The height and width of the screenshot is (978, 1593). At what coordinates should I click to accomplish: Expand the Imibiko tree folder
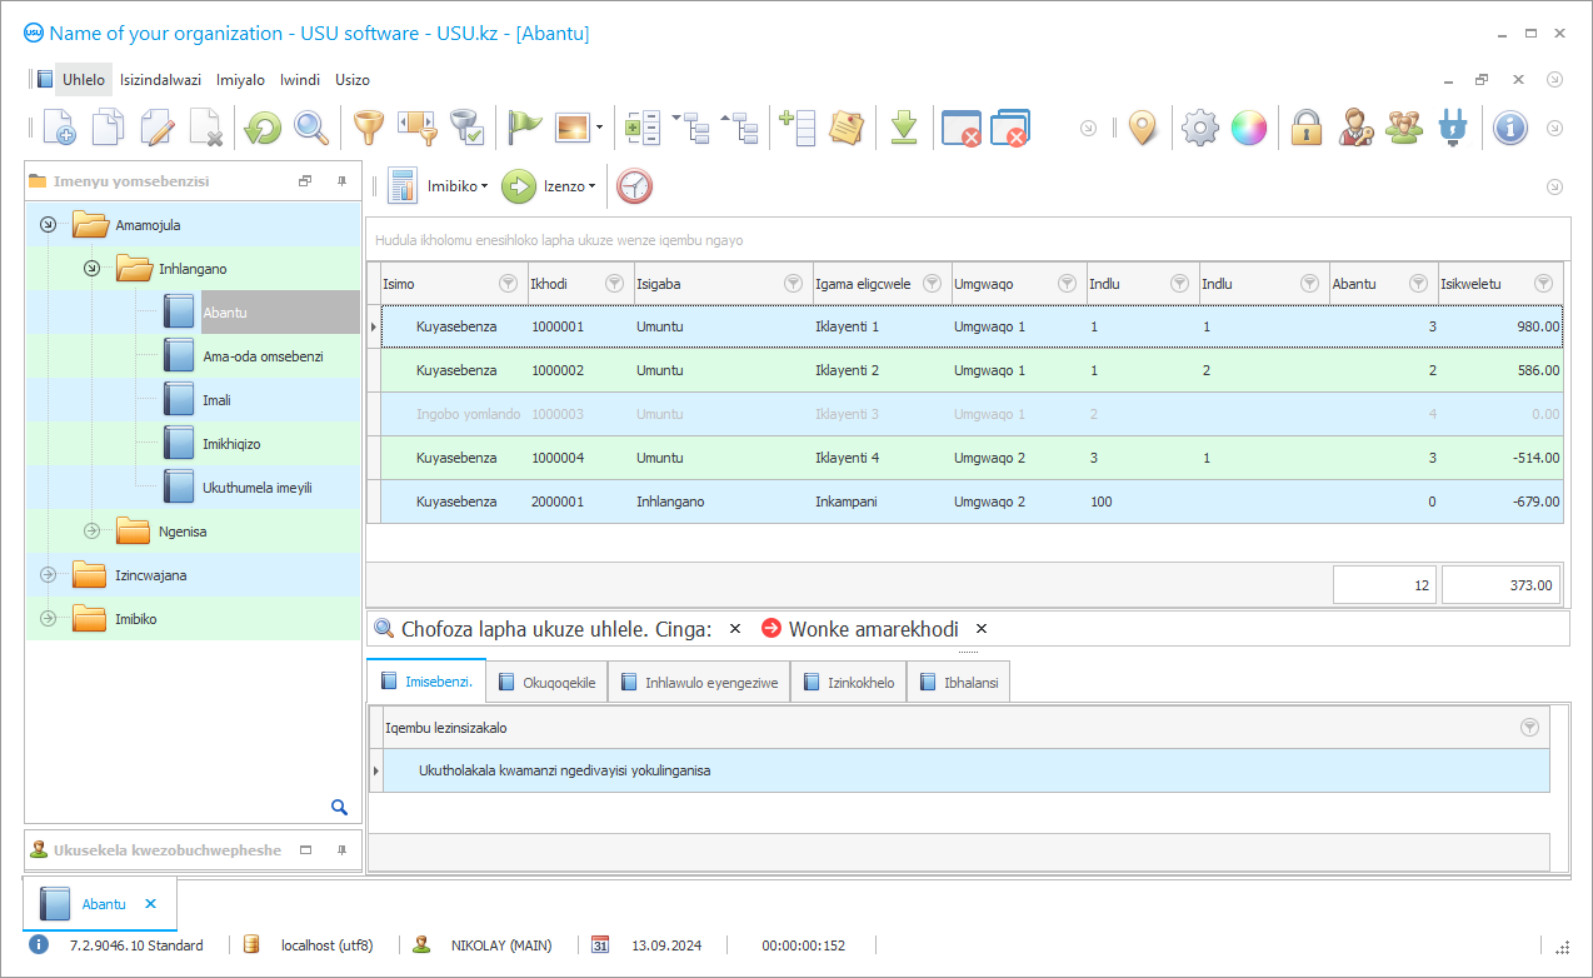pos(48,619)
